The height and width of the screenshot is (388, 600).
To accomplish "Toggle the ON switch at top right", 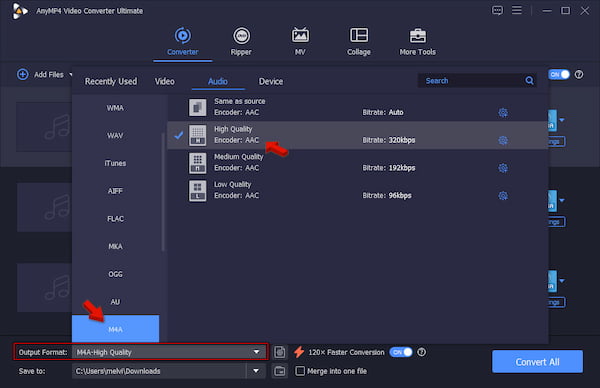I will pos(559,75).
